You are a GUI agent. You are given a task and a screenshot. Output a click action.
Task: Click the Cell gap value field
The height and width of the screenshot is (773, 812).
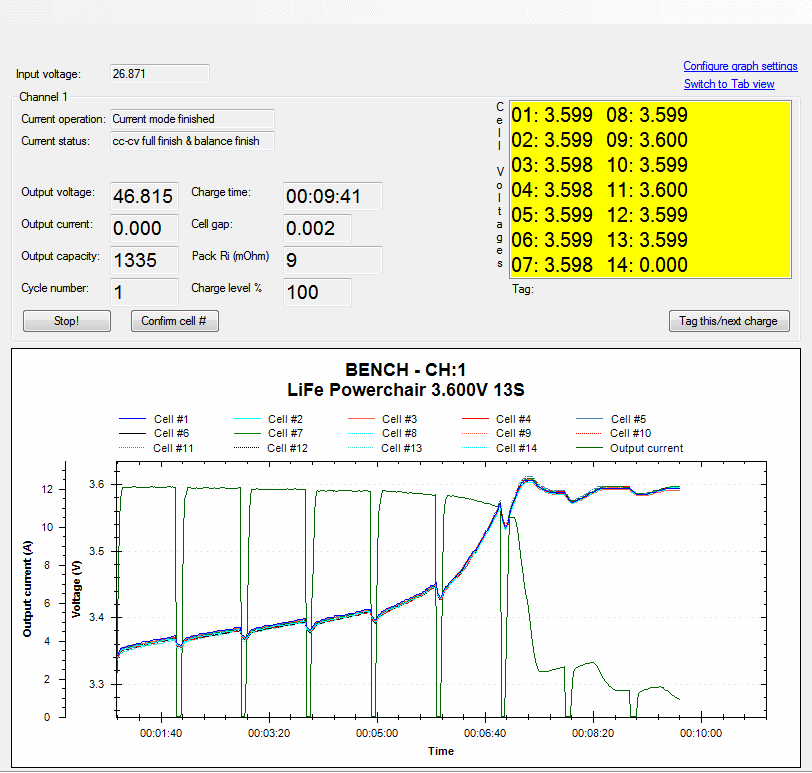point(317,228)
